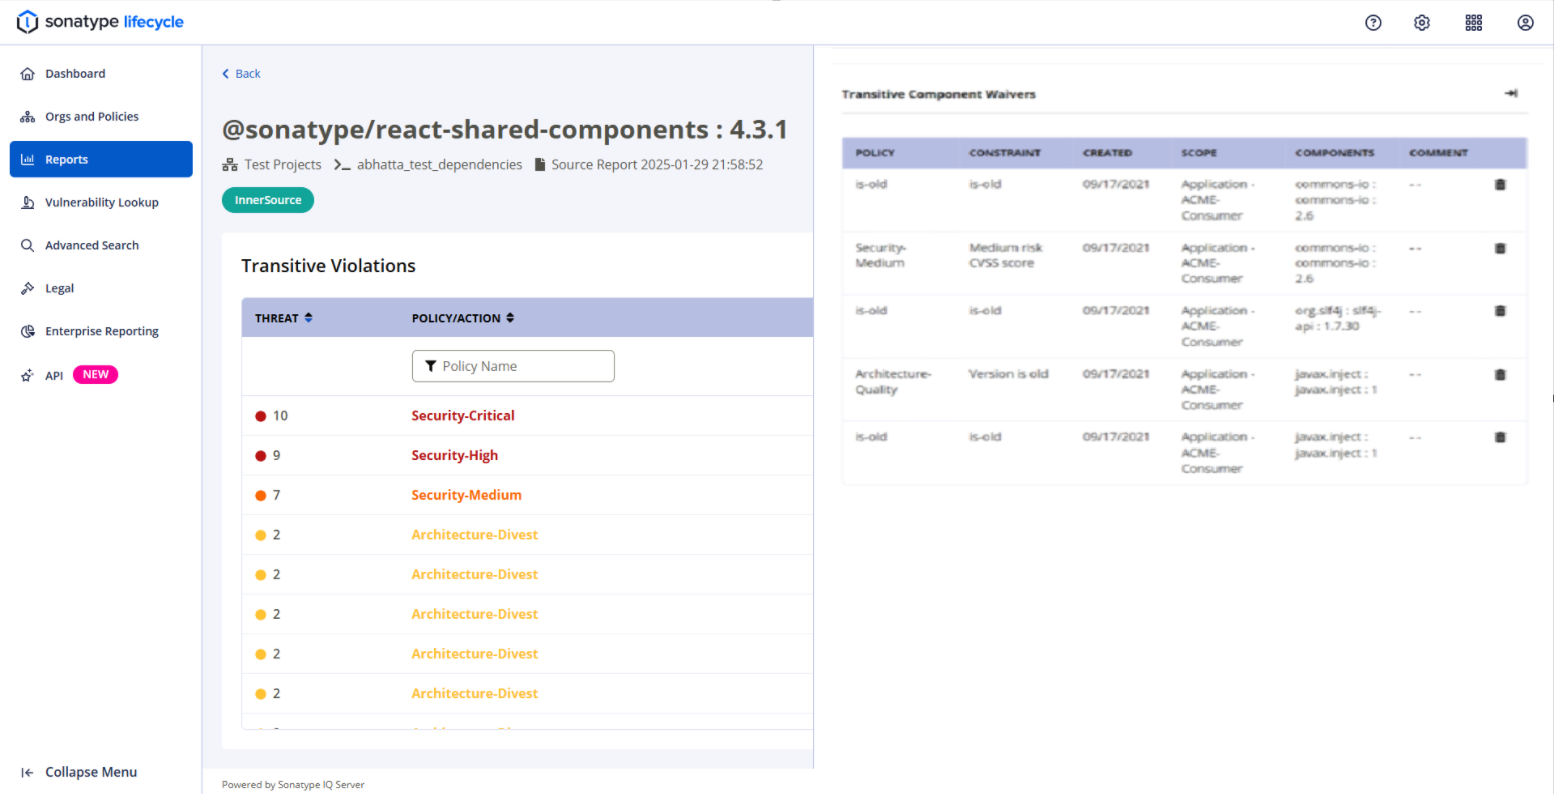Open system settings gear icon

(x=1422, y=22)
